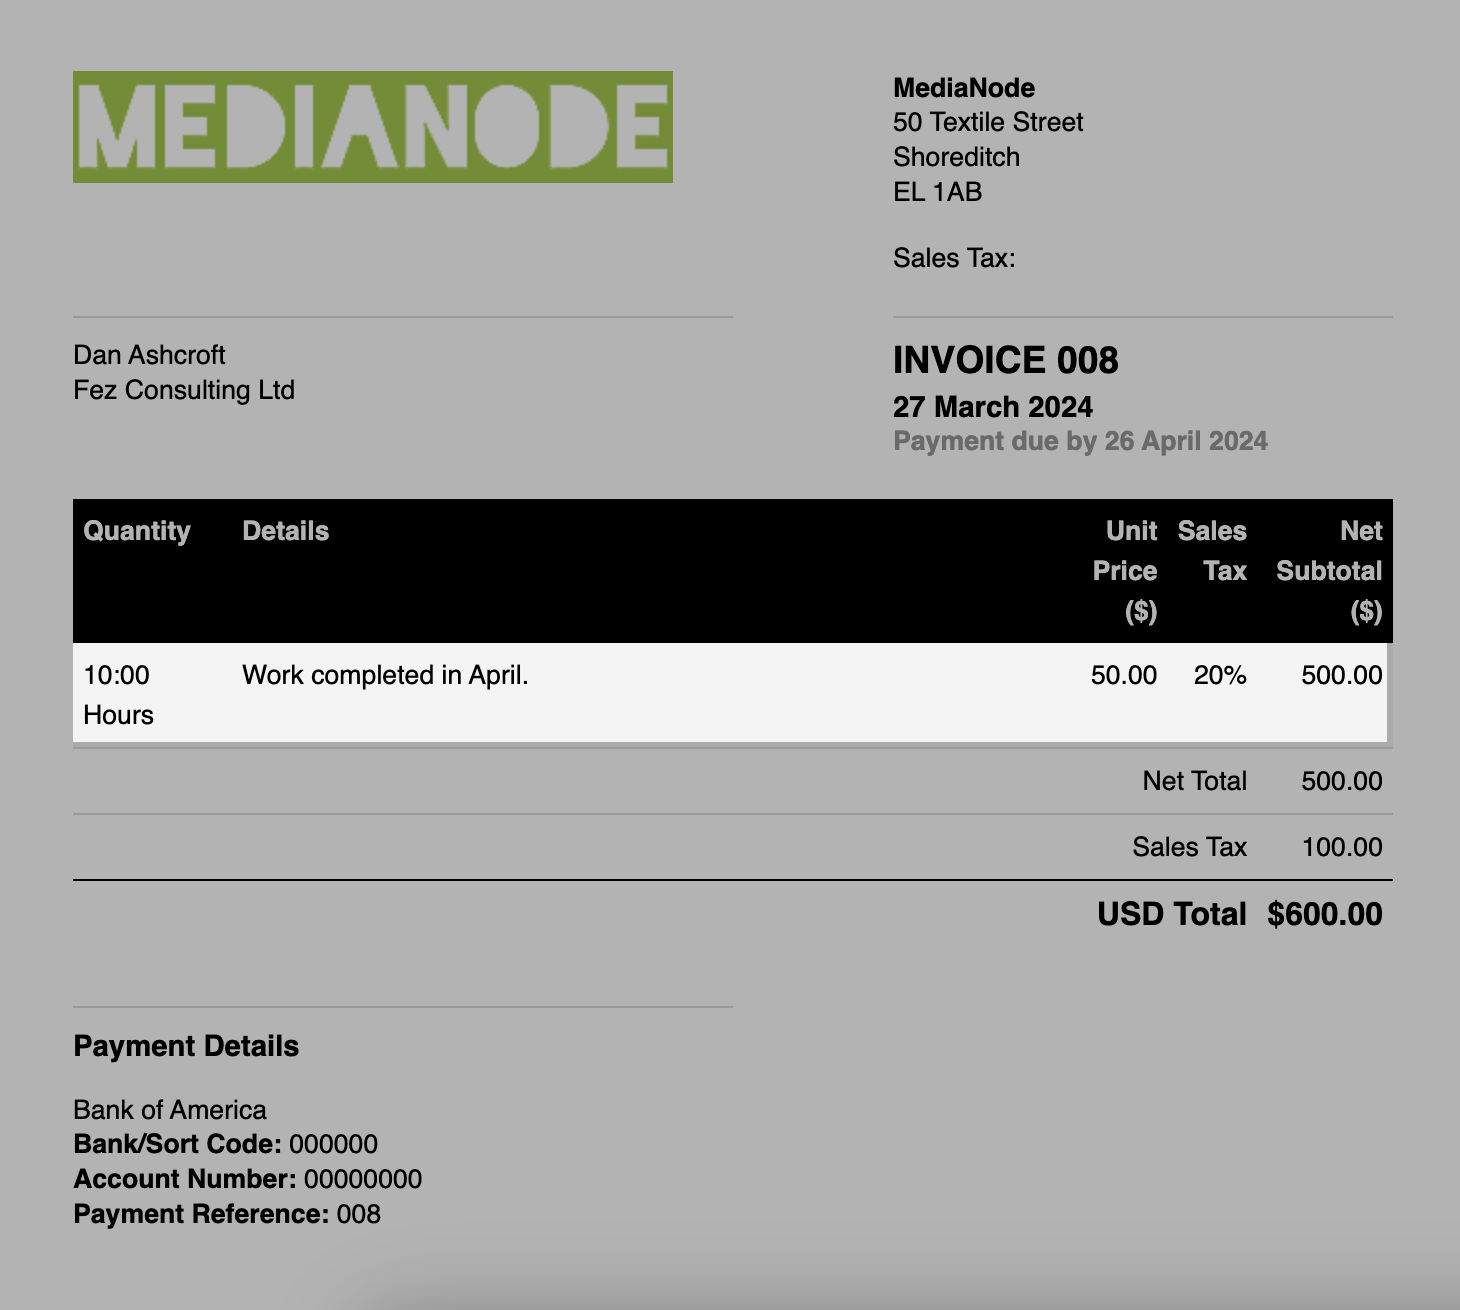Image resolution: width=1460 pixels, height=1310 pixels.
Task: Click the Net Total amount 500.00
Action: (x=1341, y=781)
